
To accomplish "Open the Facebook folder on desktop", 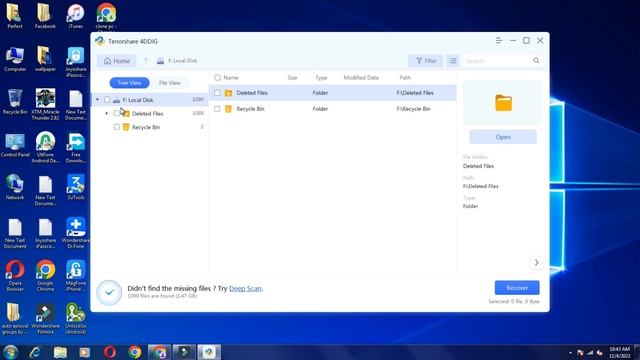I will 45,16.
